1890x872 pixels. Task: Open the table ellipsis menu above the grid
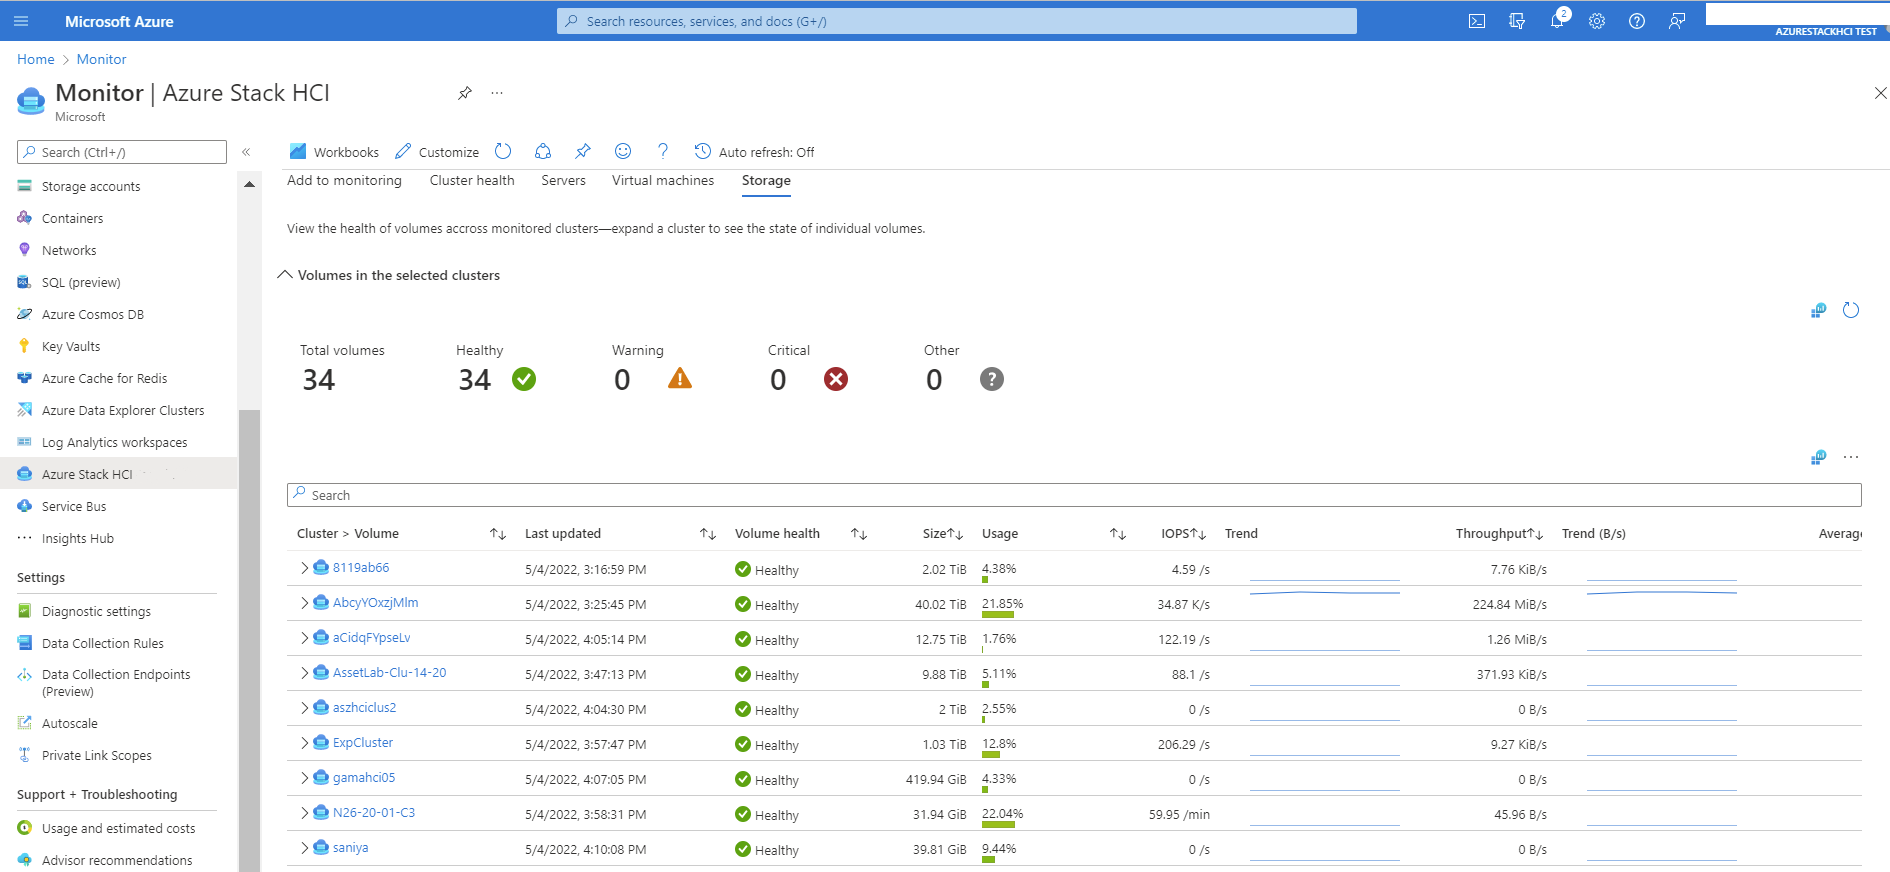coord(1851,457)
